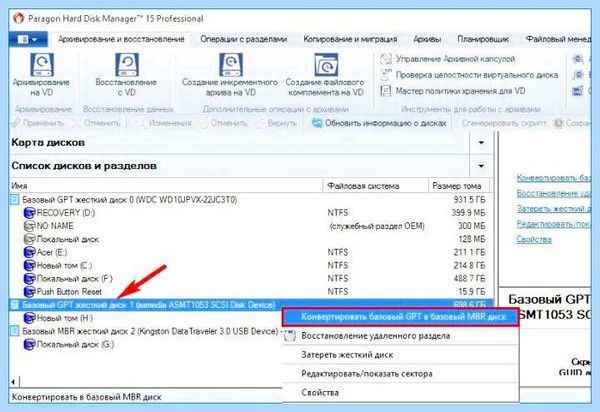Screen dimensions: 600x412
Task: Click the horizontal scrollbar left arrow
Action: (14, 382)
